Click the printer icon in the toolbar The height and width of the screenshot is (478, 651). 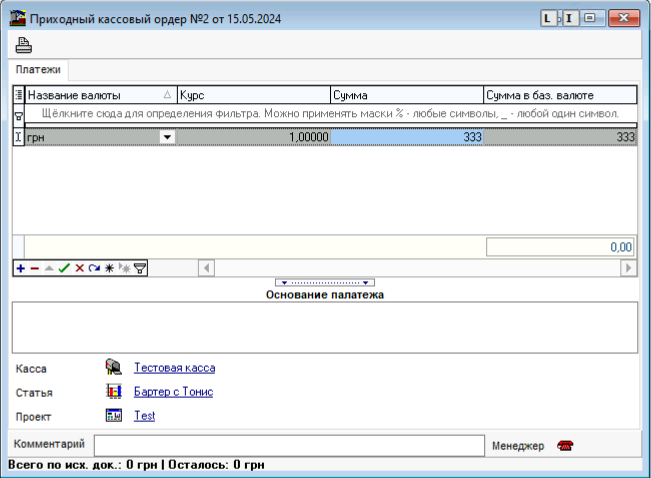pos(23,44)
